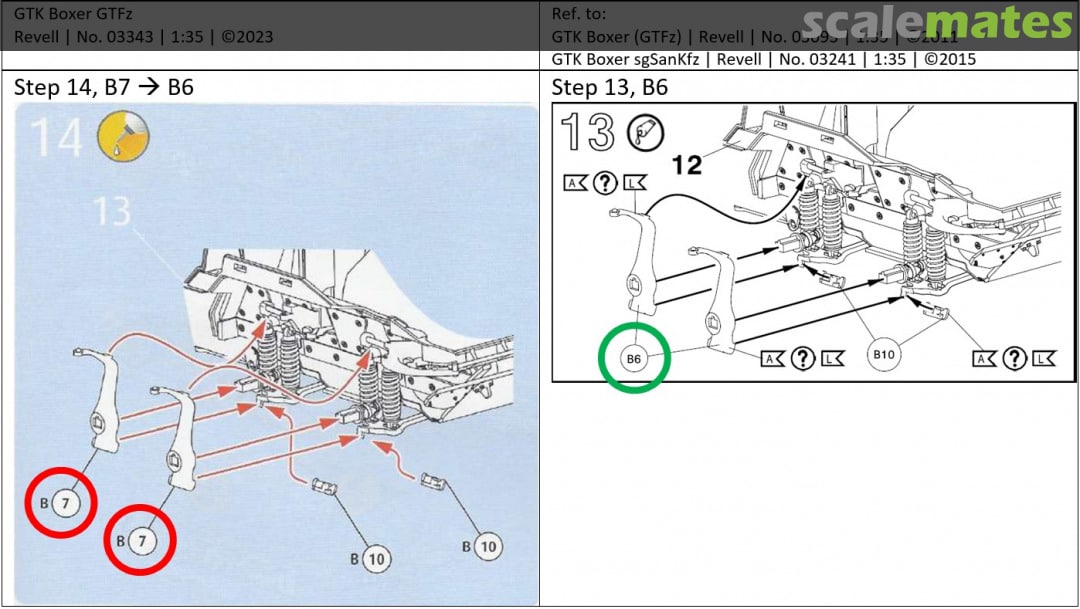Select the lower-right red-circled B7 label

pyautogui.click(x=142, y=541)
